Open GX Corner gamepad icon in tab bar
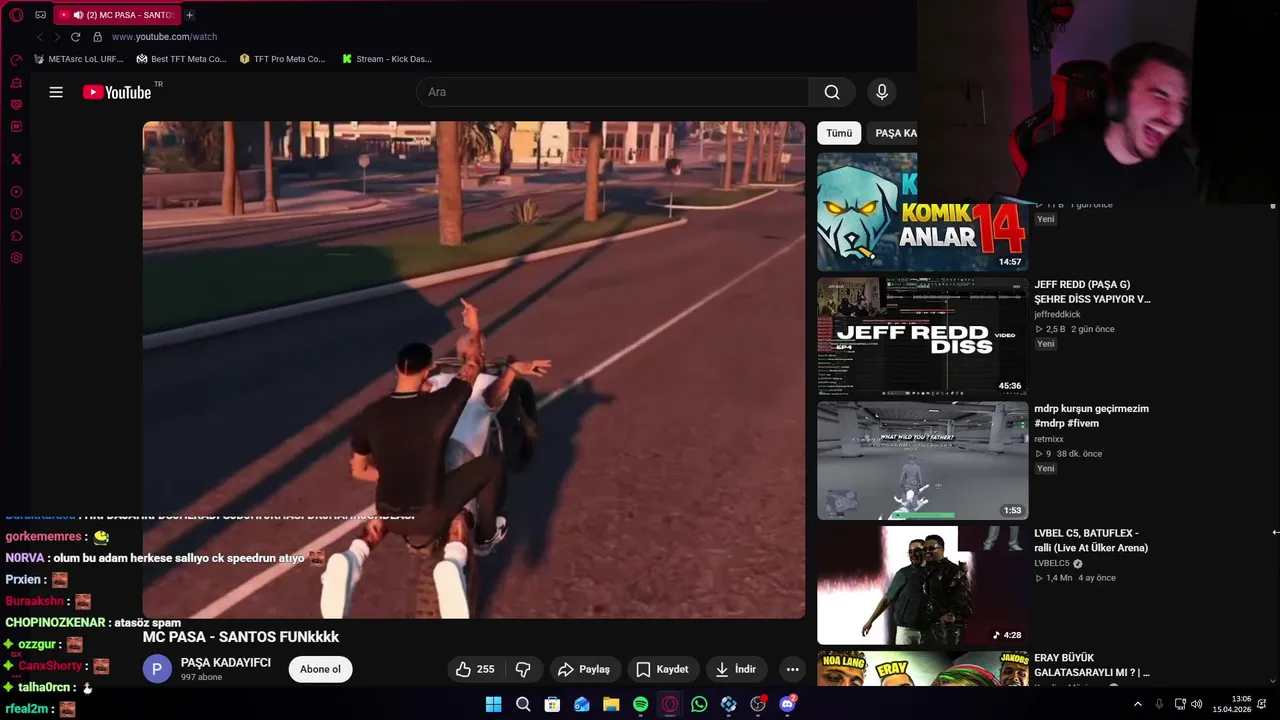The height and width of the screenshot is (720, 1280). tap(40, 15)
